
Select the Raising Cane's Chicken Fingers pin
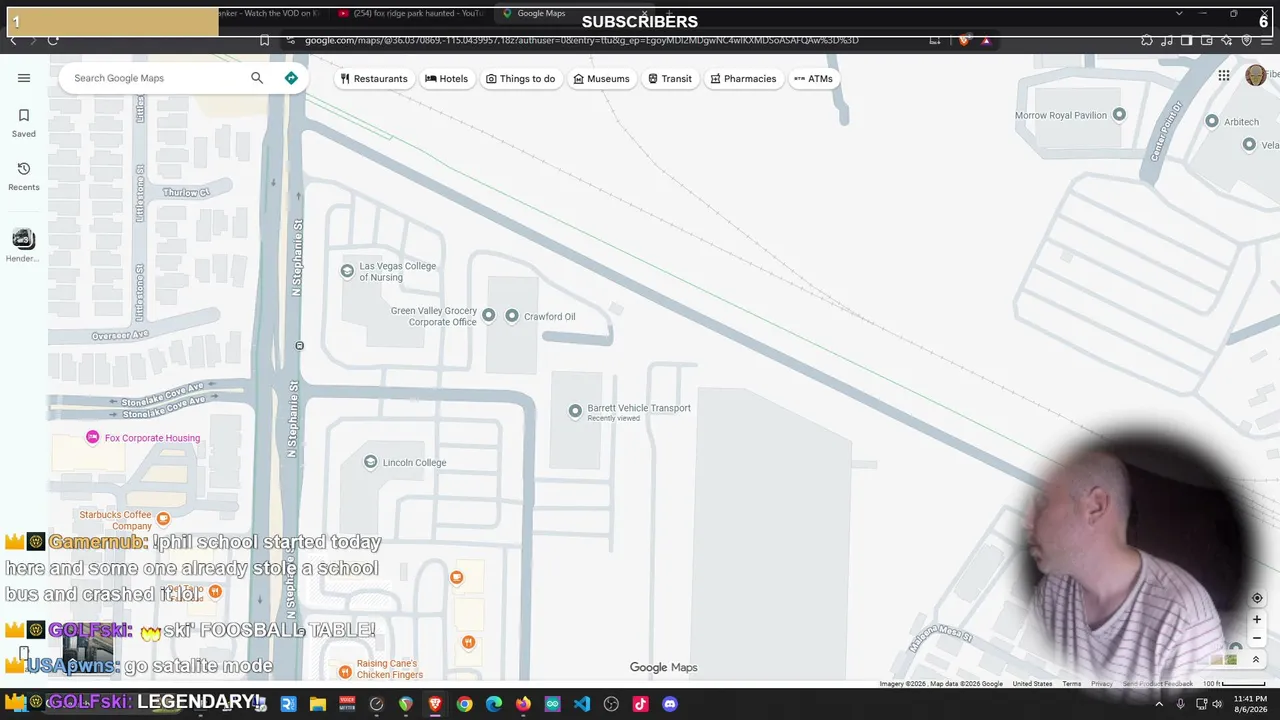(345, 671)
